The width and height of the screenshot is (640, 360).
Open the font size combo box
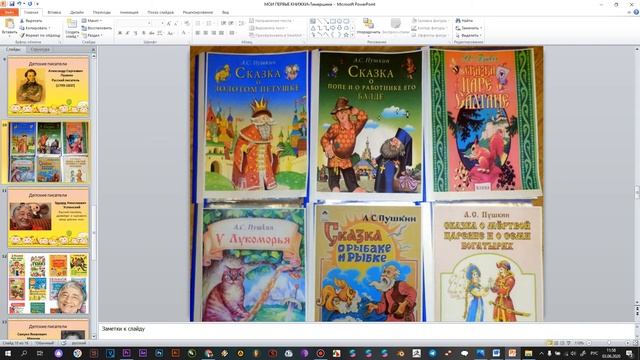click(x=158, y=23)
